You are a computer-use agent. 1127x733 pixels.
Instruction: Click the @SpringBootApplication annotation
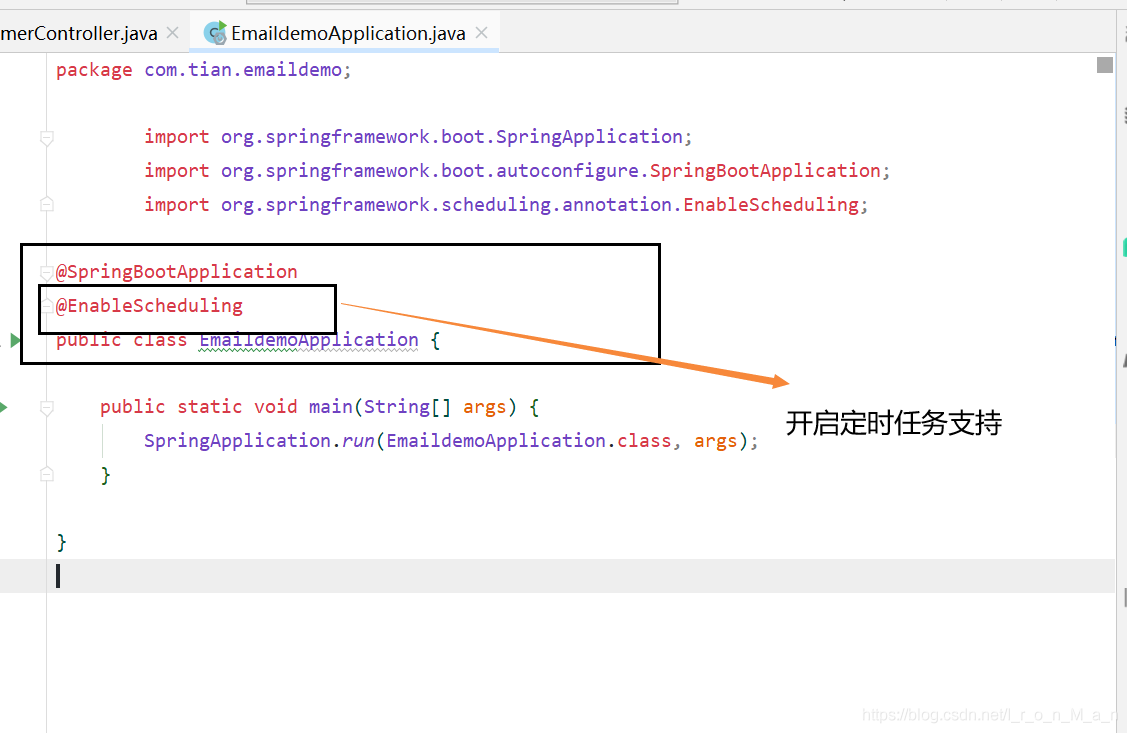coord(177,272)
